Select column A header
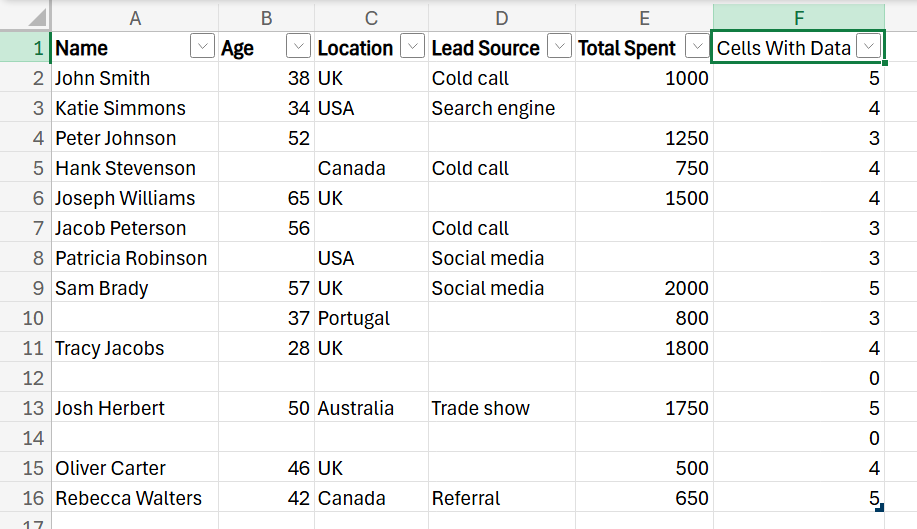 point(135,17)
